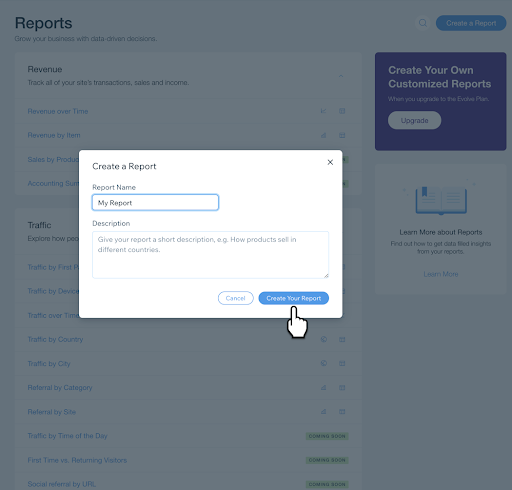Viewport: 512px width, 490px height.
Task: Close the Create a Report dialog
Action: (330, 162)
